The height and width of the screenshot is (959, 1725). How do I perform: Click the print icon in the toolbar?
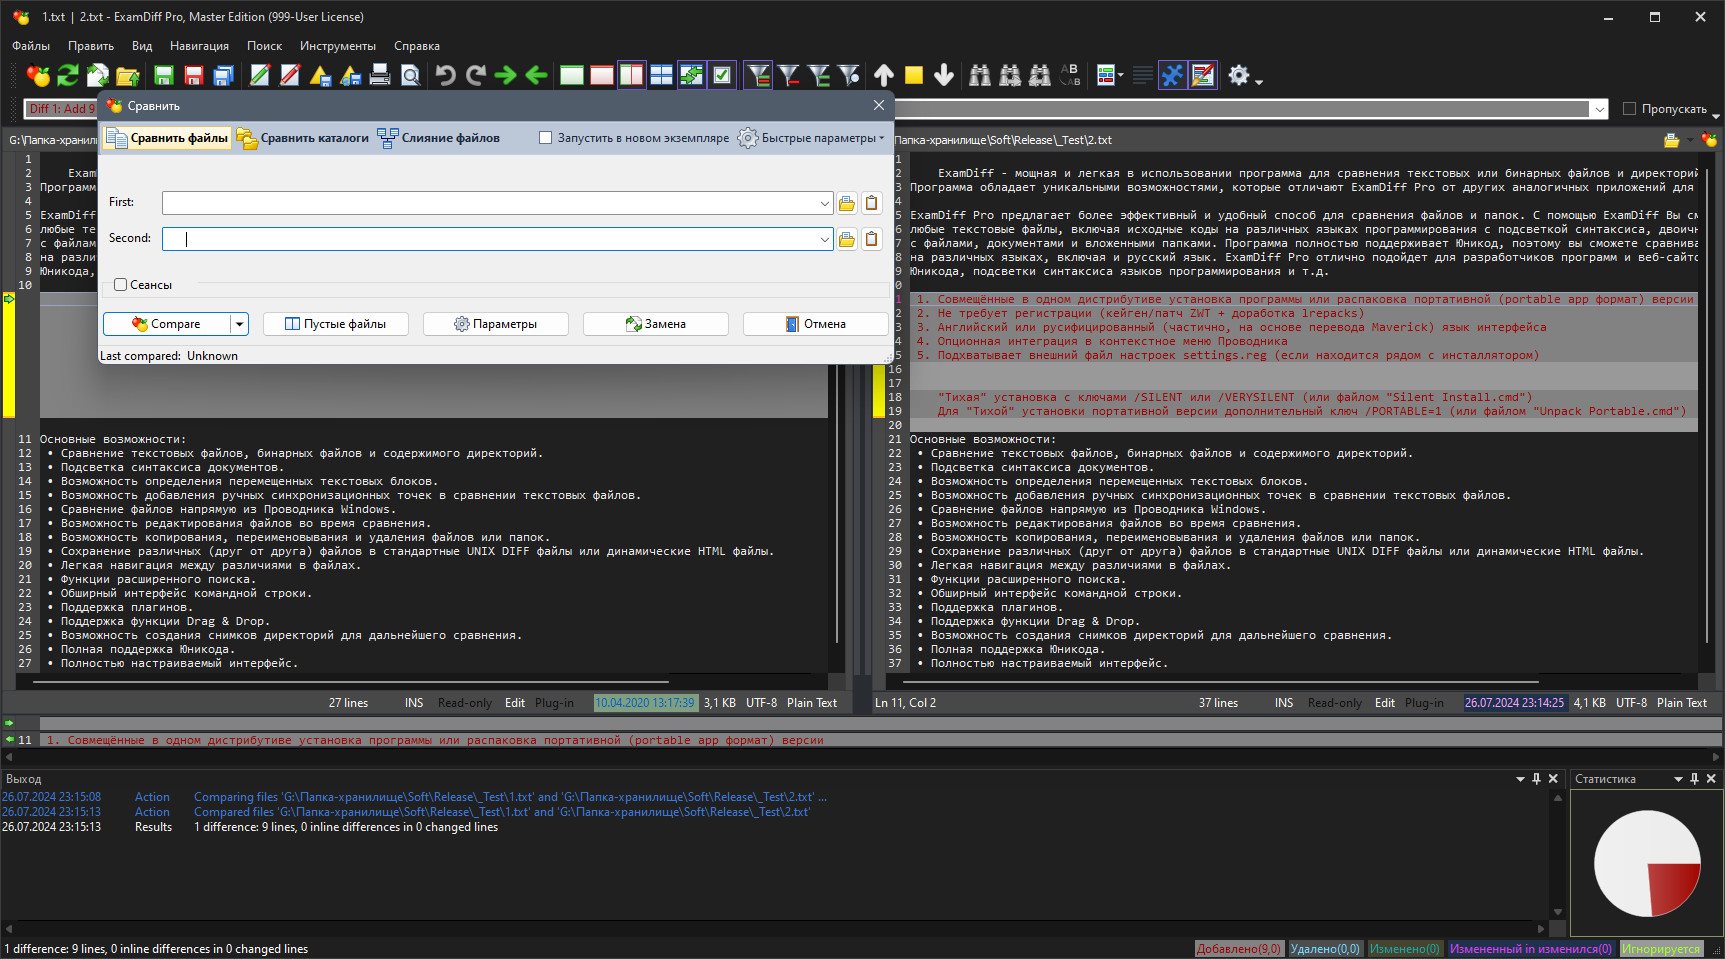click(380, 75)
